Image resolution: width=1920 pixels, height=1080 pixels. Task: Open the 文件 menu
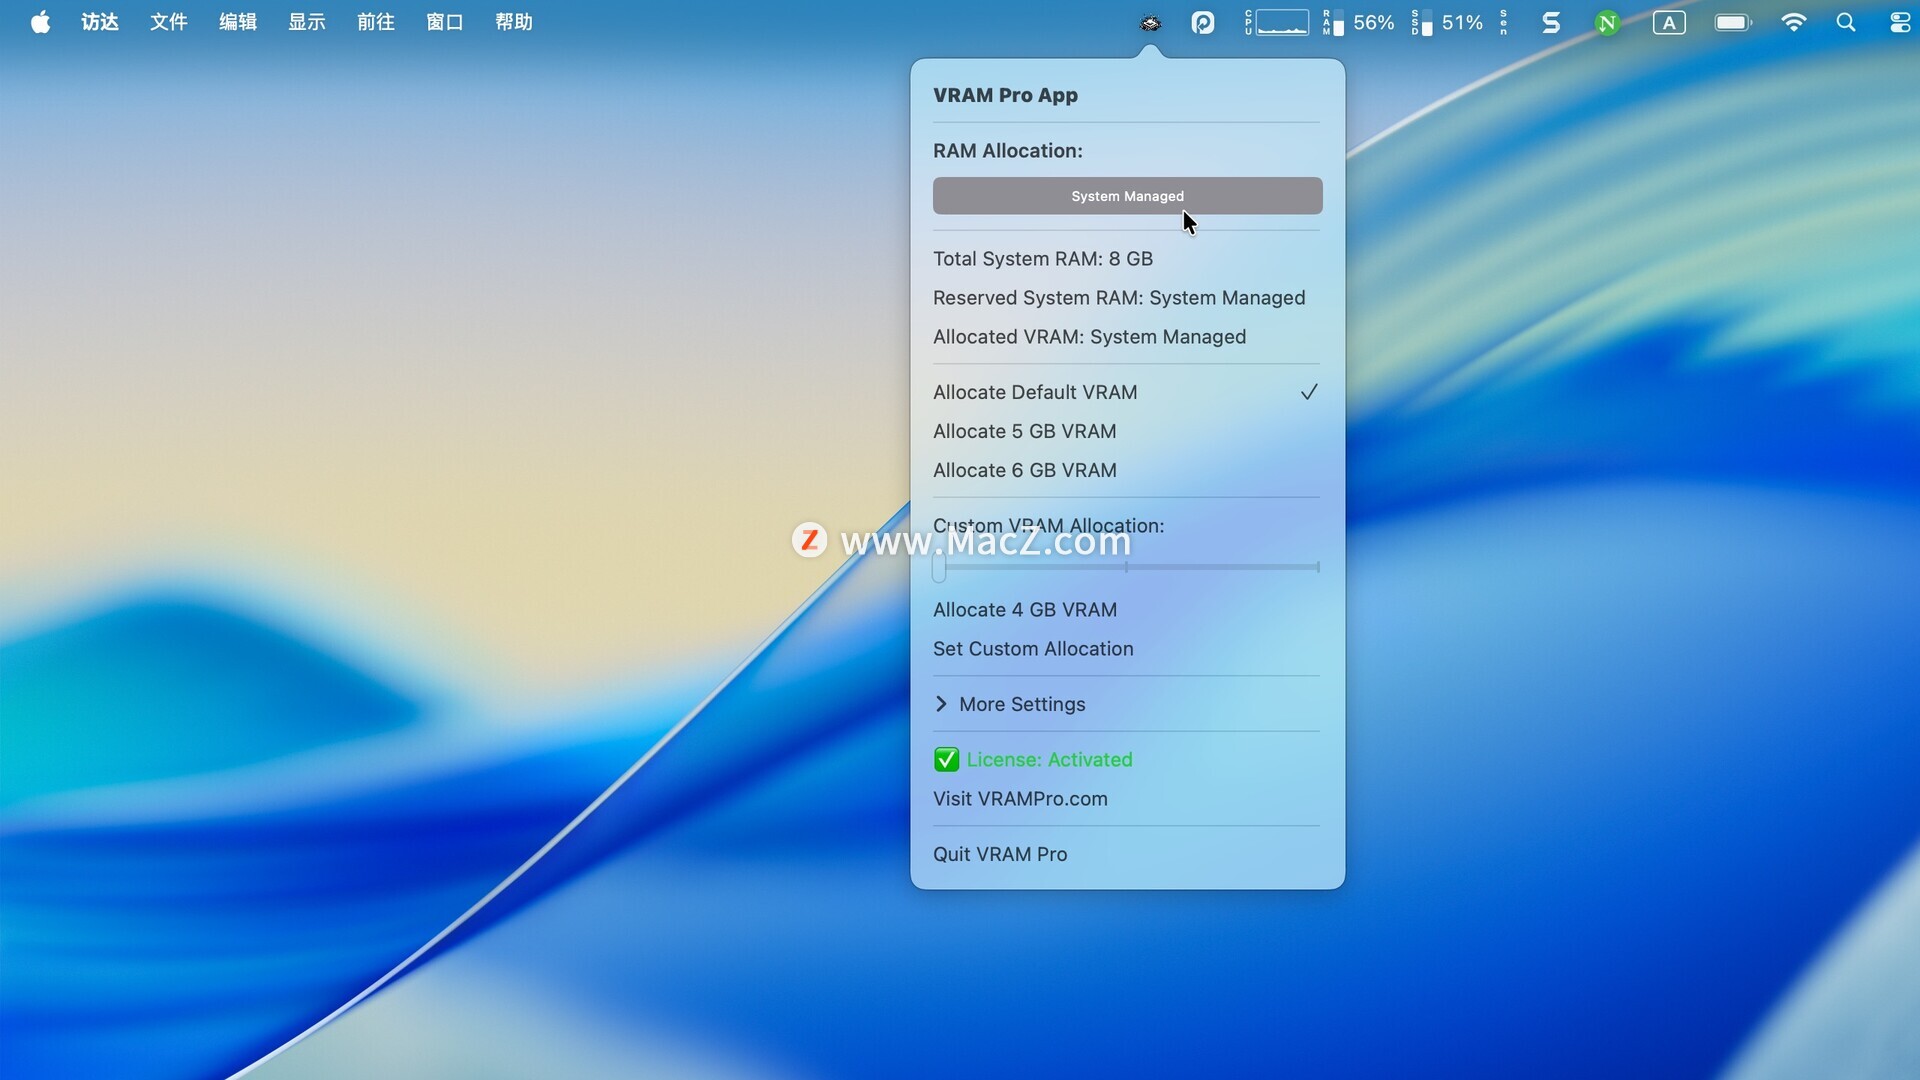coord(168,22)
